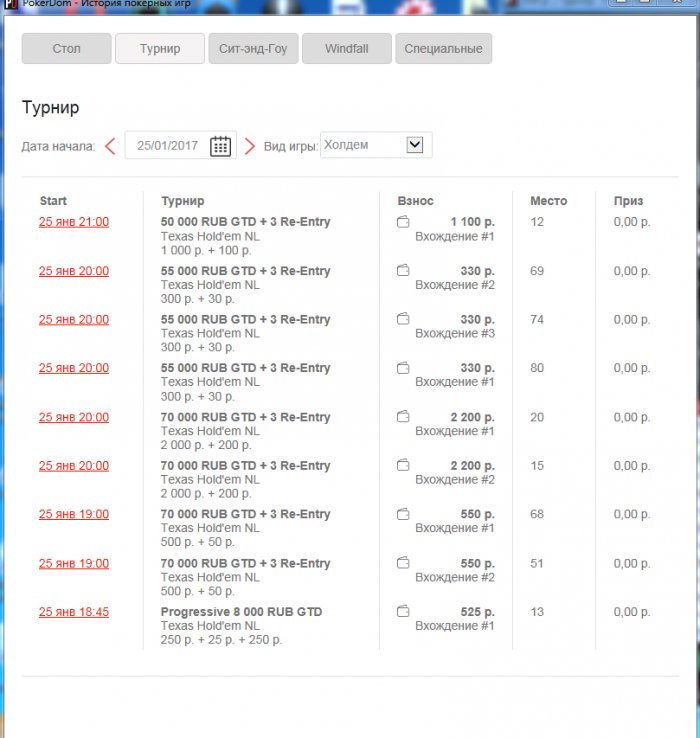700x738 pixels.
Task: Go to previous date with left arrow
Action: (110, 146)
